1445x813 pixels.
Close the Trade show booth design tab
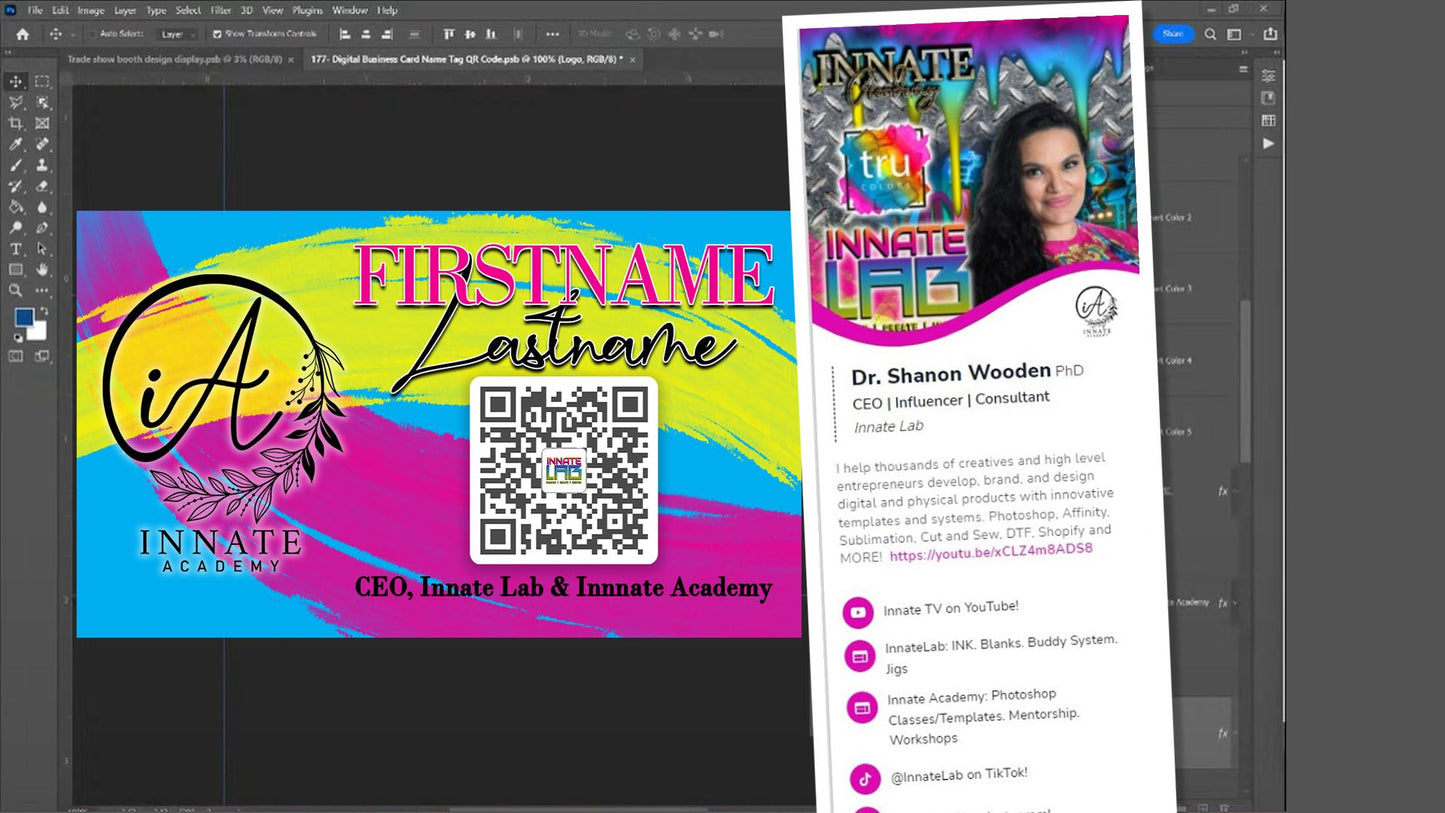tap(291, 60)
